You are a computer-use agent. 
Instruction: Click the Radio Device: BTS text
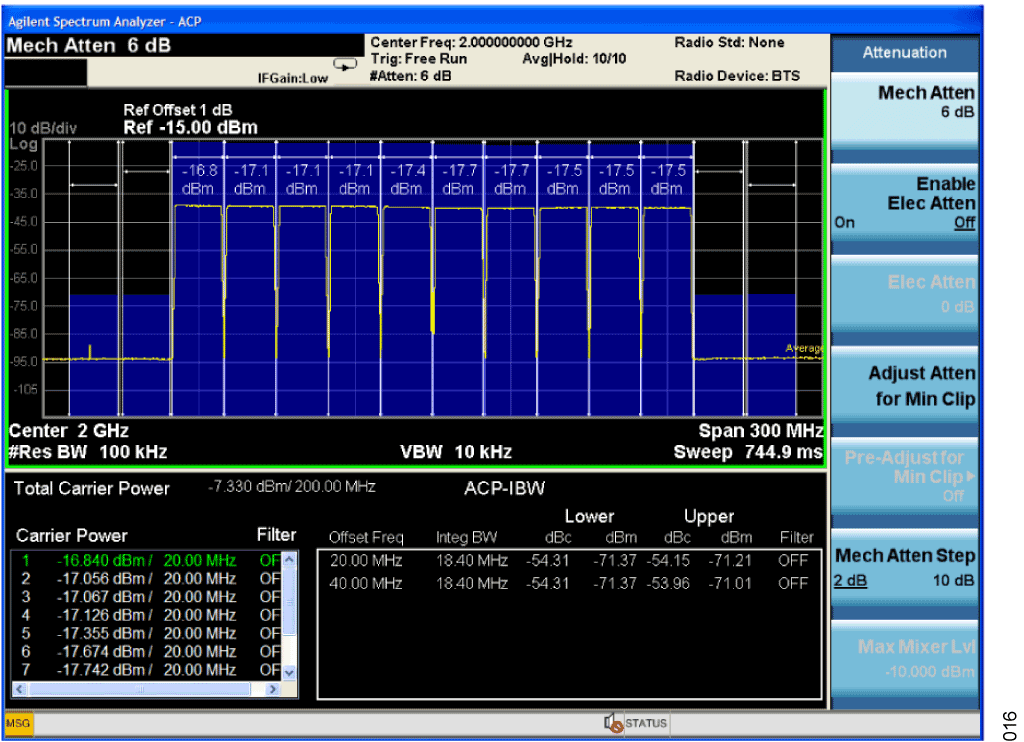click(x=737, y=76)
